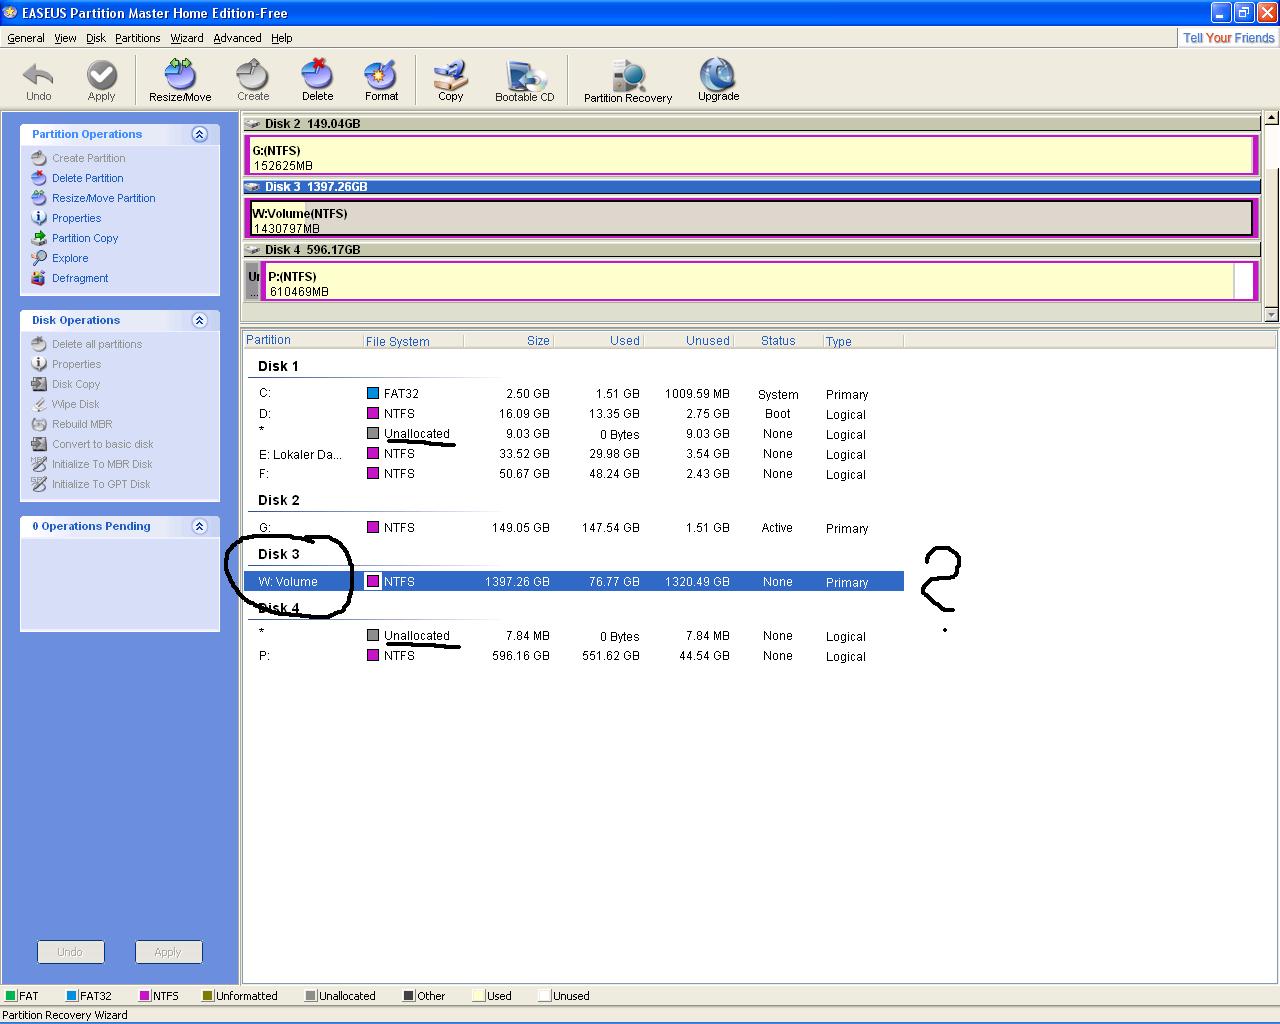This screenshot has width=1280, height=1024.
Task: Click the Apply checkmark toolbar icon
Action: (101, 81)
